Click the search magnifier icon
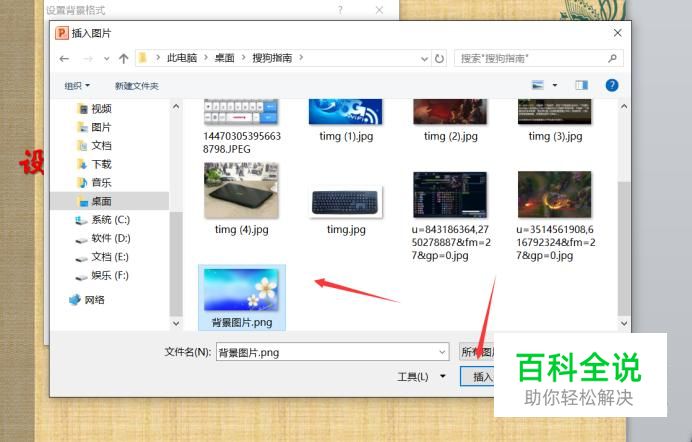692x442 pixels. (x=612, y=58)
